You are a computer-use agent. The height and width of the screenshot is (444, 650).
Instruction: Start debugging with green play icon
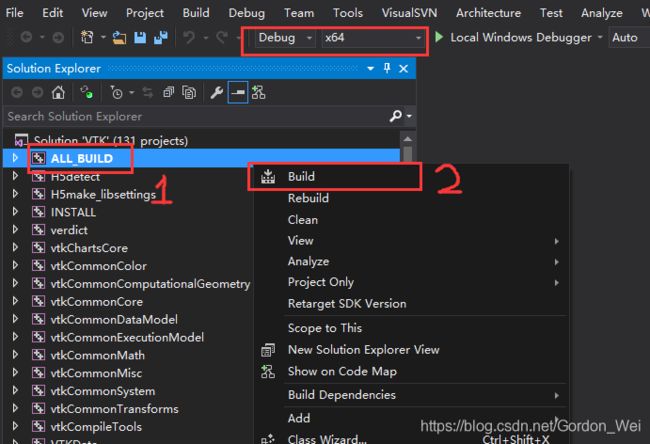439,37
